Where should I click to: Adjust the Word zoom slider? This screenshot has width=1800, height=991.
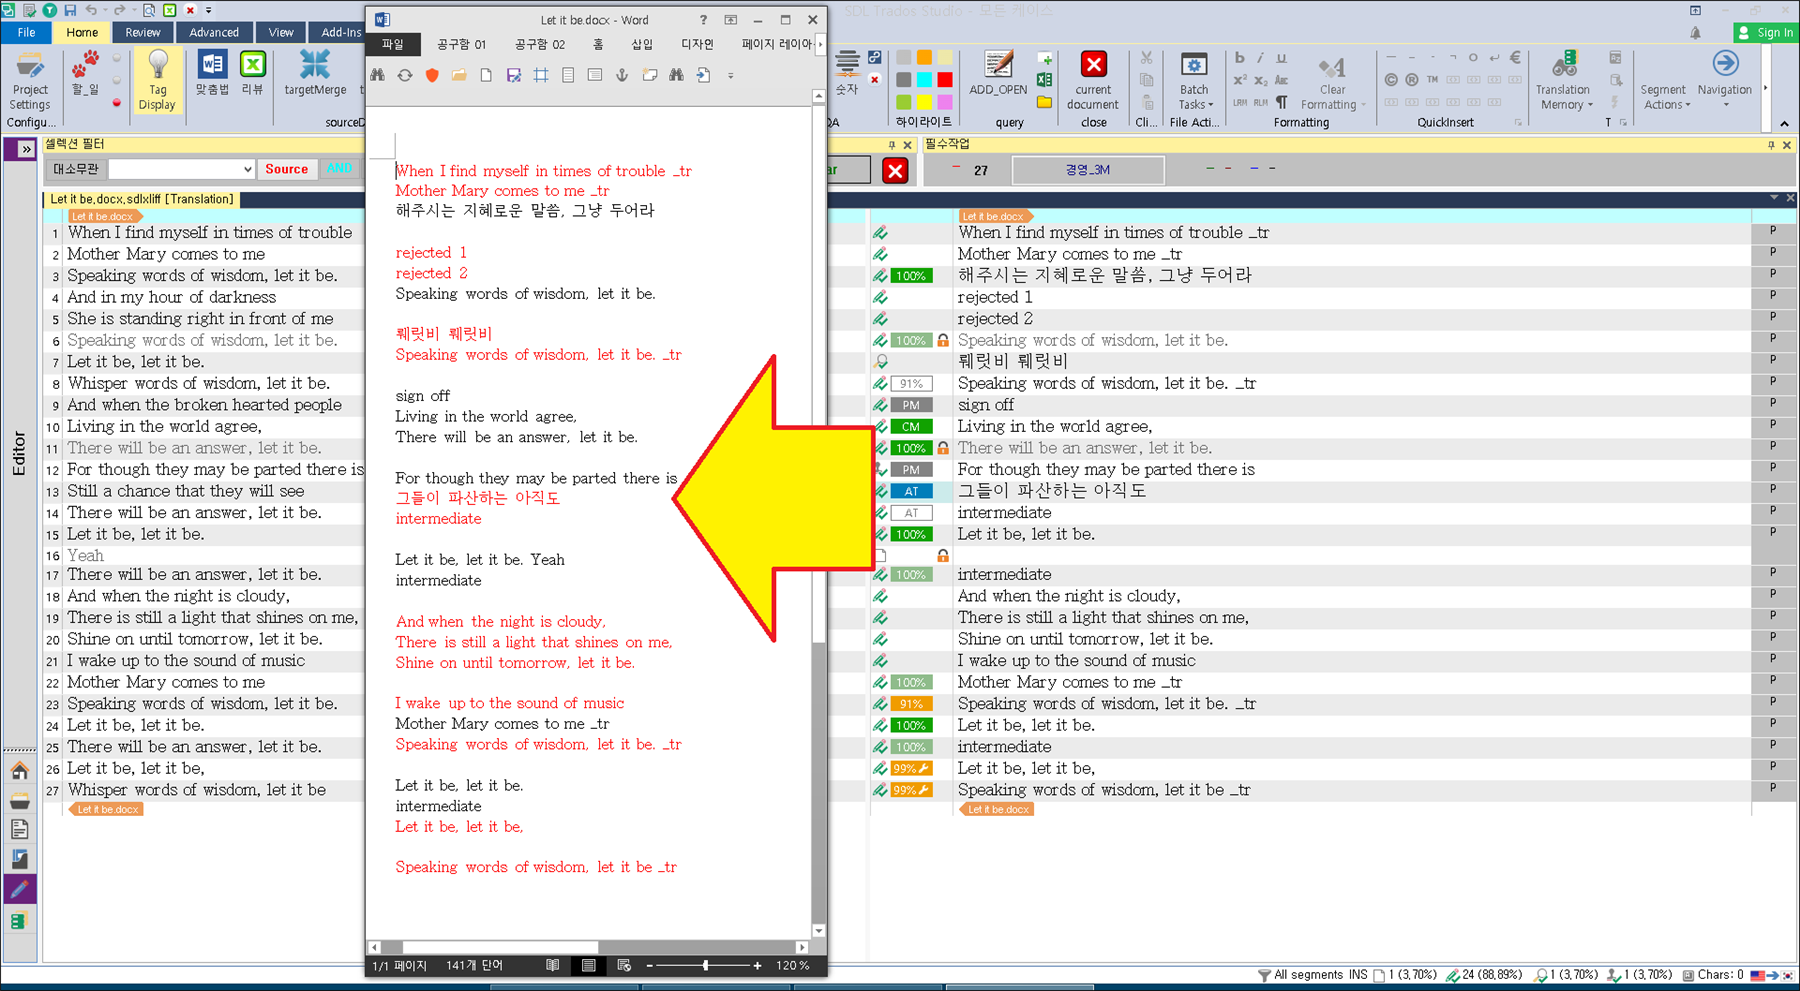tap(705, 965)
